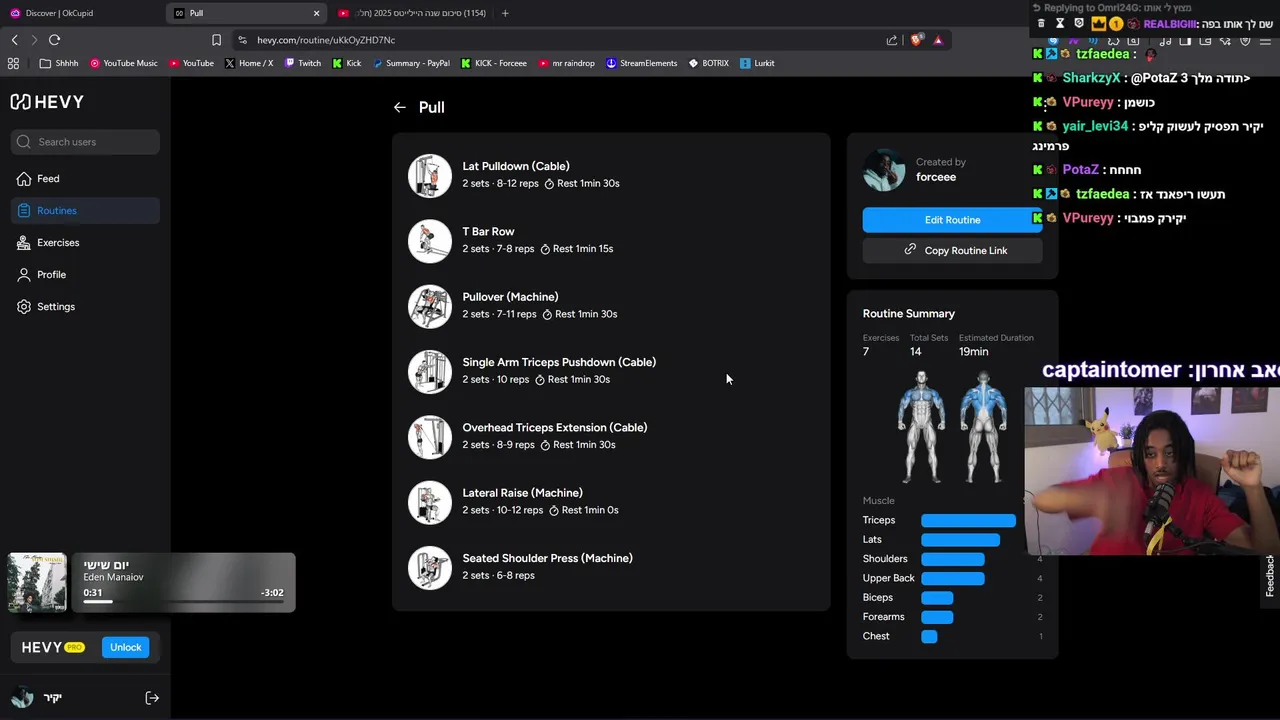The image size is (1280, 720).
Task: Open the Lurkit bookmark
Action: pos(757,63)
